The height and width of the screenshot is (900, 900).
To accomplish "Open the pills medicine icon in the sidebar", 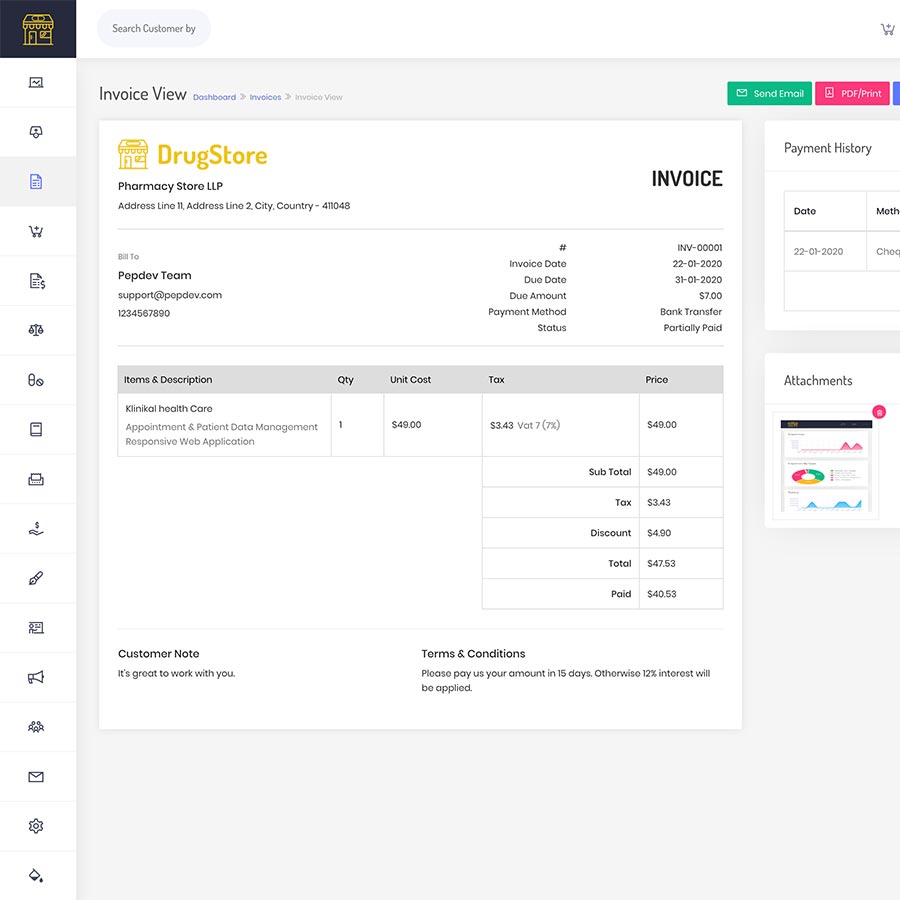I will [x=37, y=380].
